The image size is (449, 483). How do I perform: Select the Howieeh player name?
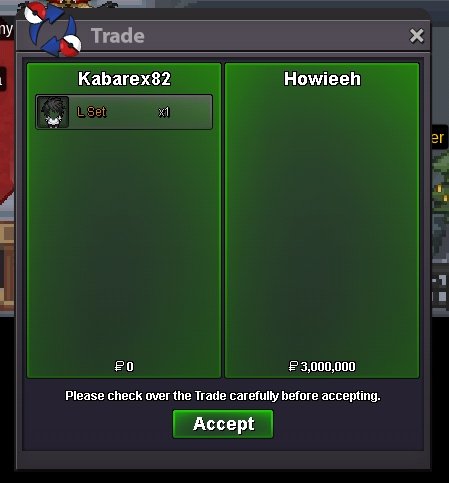pos(322,79)
